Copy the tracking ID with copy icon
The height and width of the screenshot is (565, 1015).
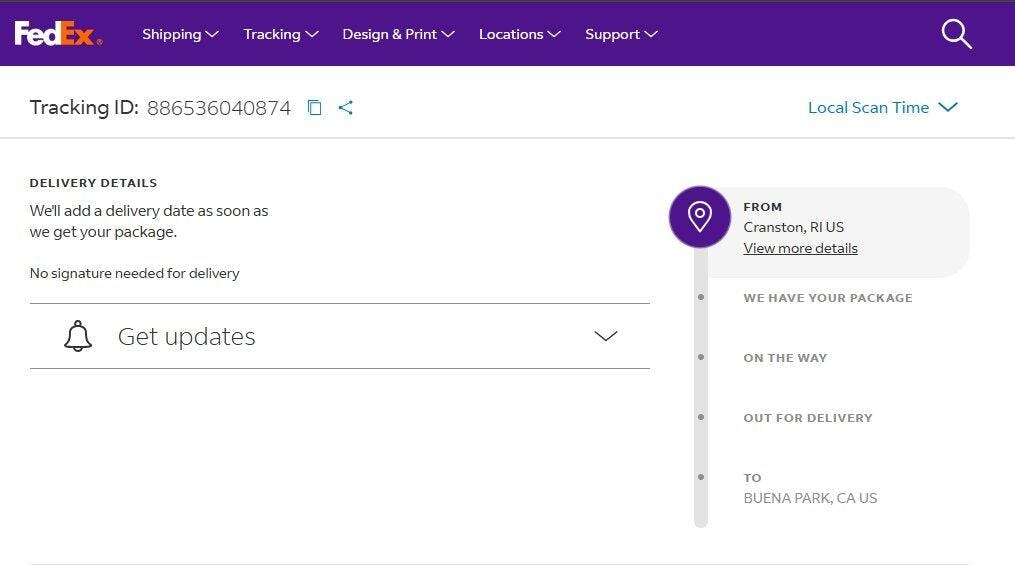click(314, 108)
